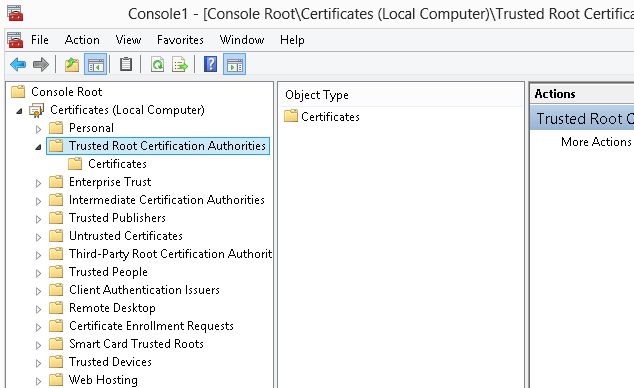Viewport: 634px width, 388px height.
Task: Expand the Personal store node
Action: tap(38, 129)
